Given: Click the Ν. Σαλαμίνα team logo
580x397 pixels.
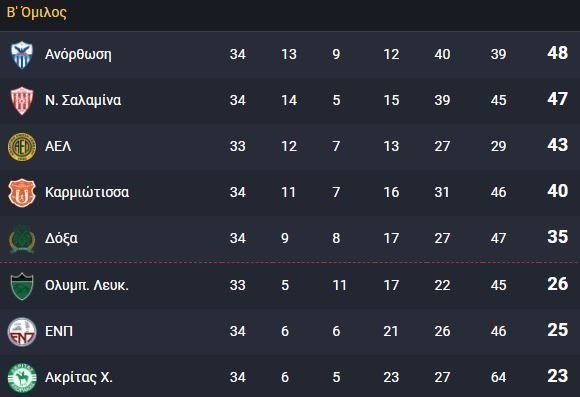Looking at the screenshot, I should coord(22,101).
